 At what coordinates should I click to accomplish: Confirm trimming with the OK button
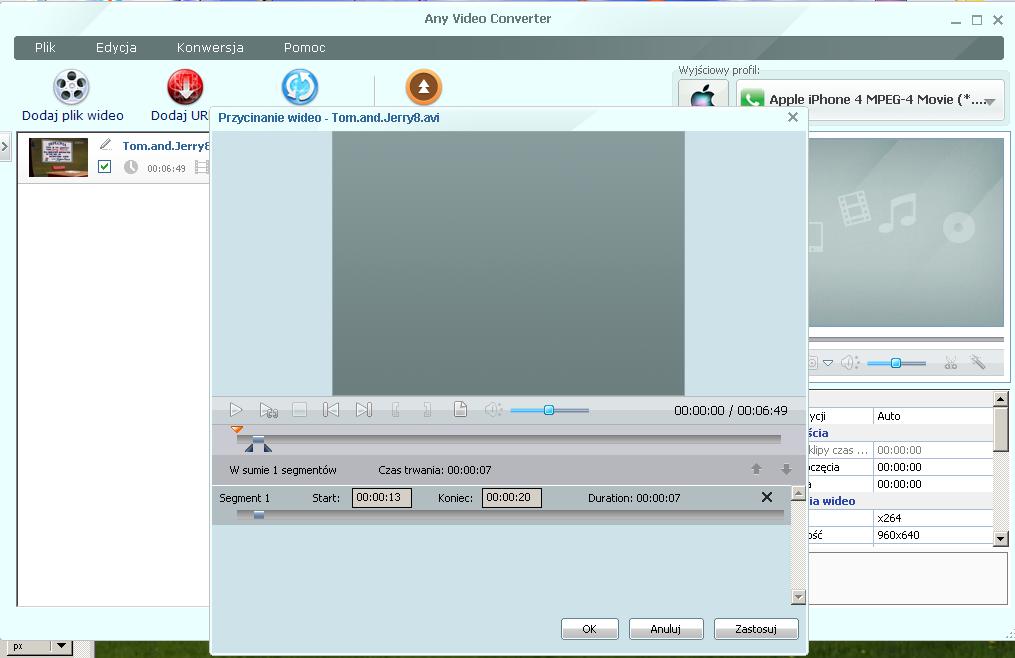590,629
